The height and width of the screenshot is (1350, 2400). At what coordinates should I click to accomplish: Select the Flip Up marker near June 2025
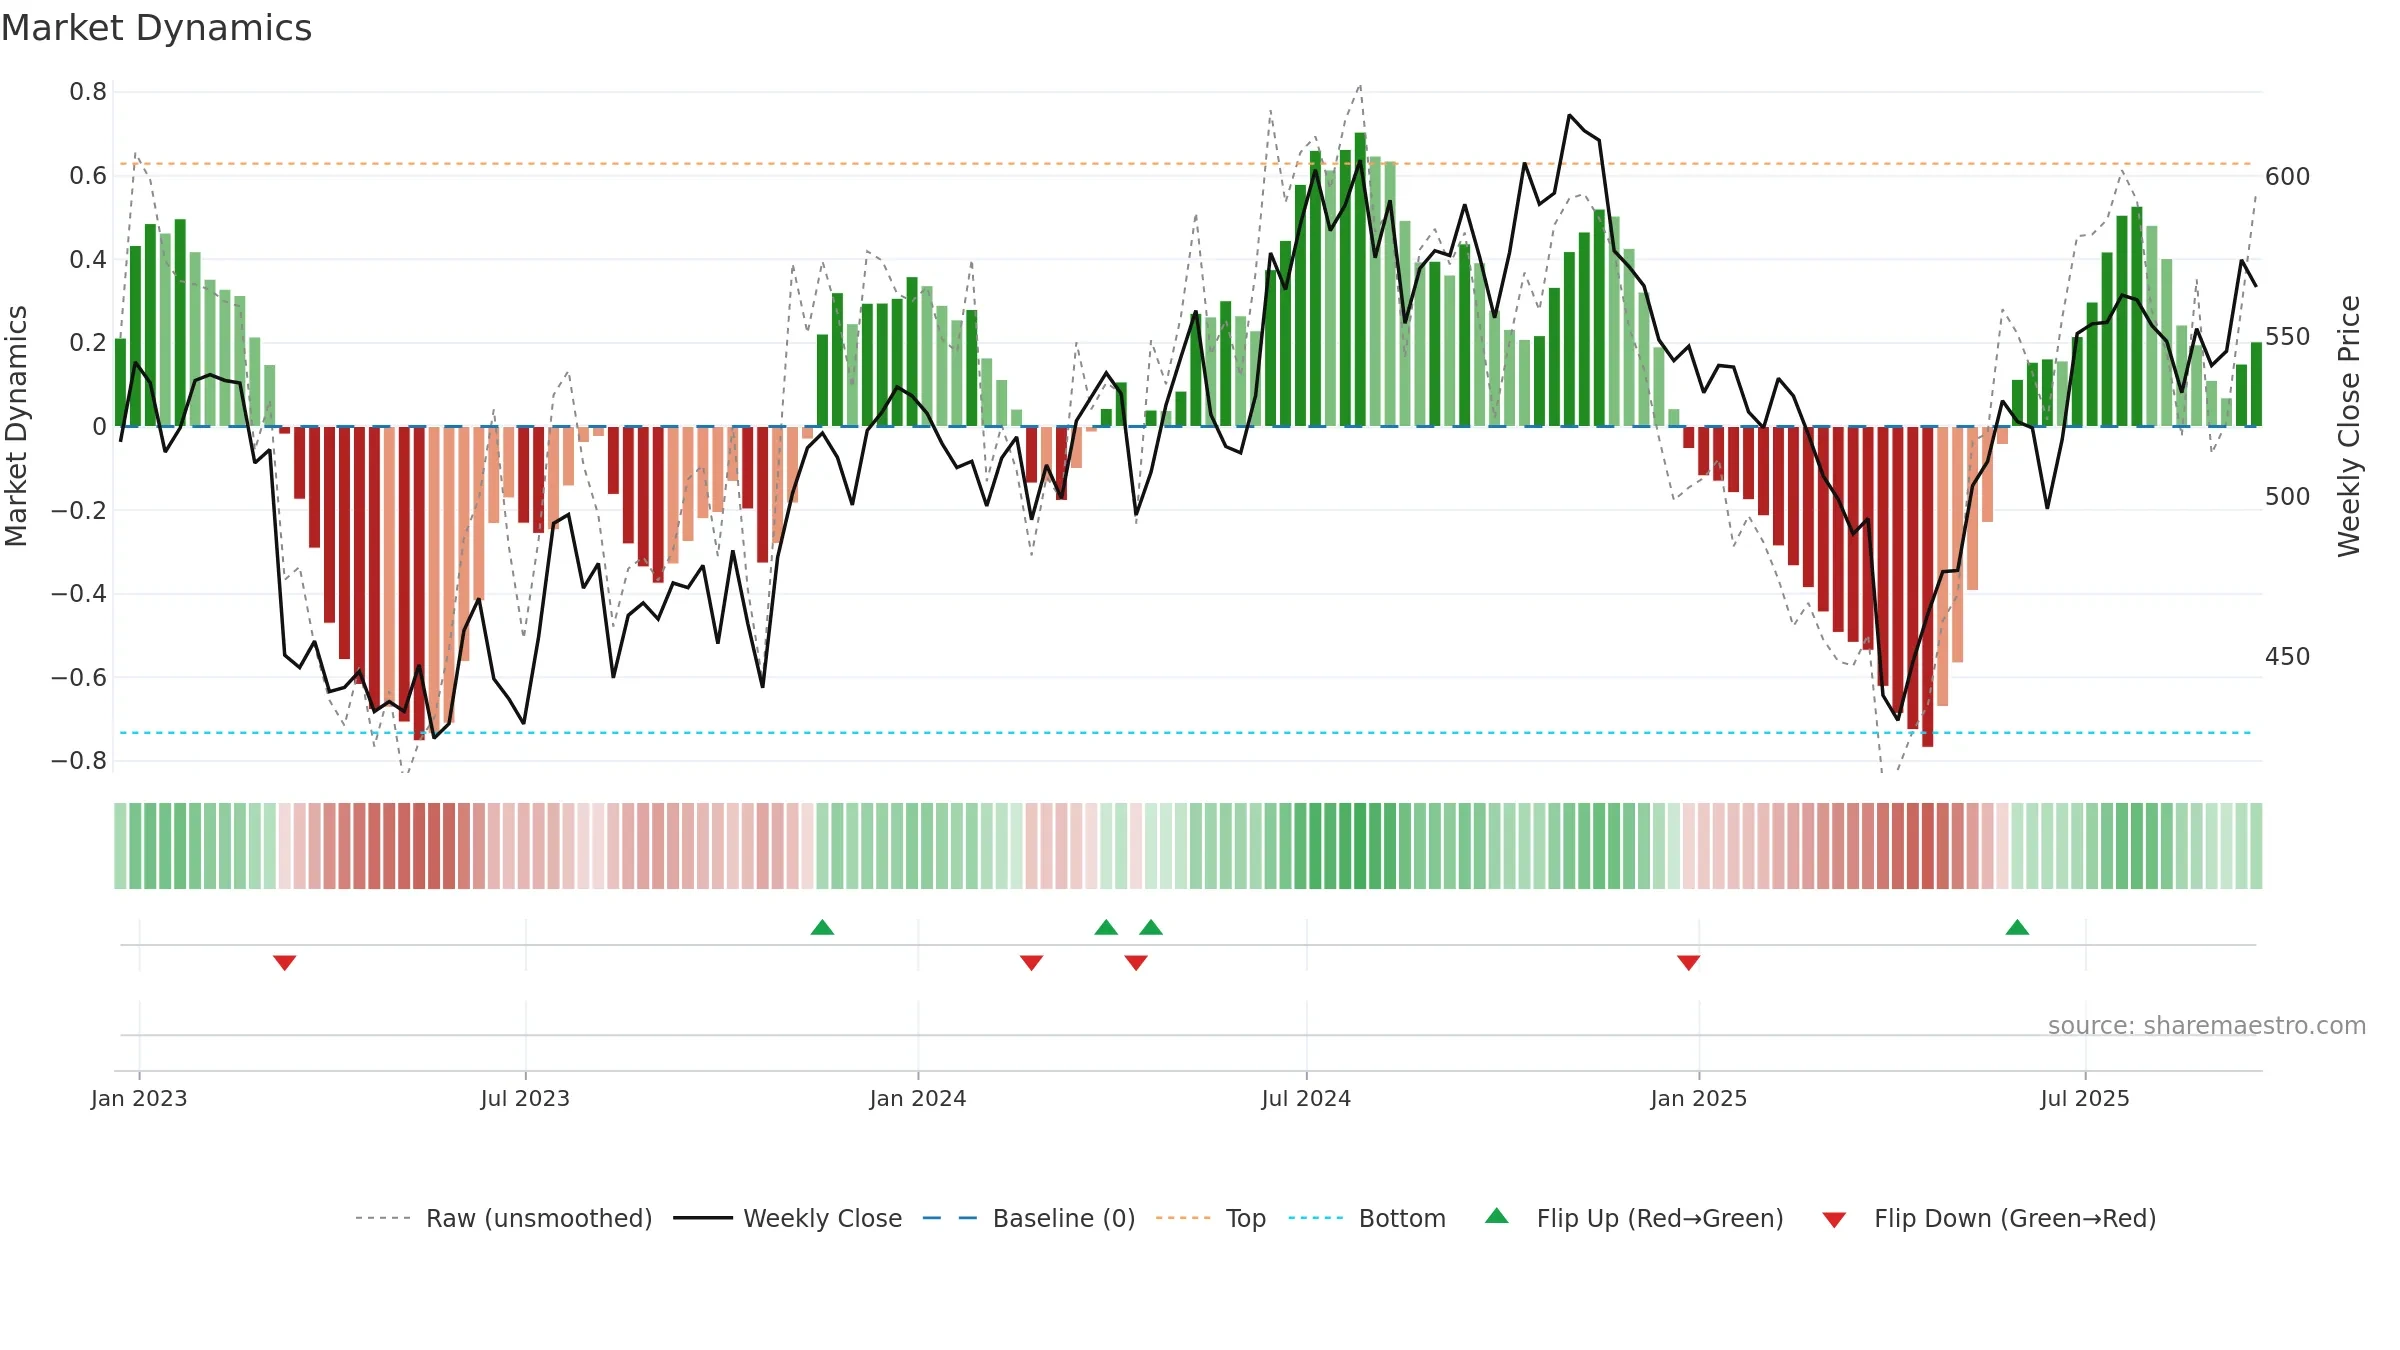click(2017, 927)
